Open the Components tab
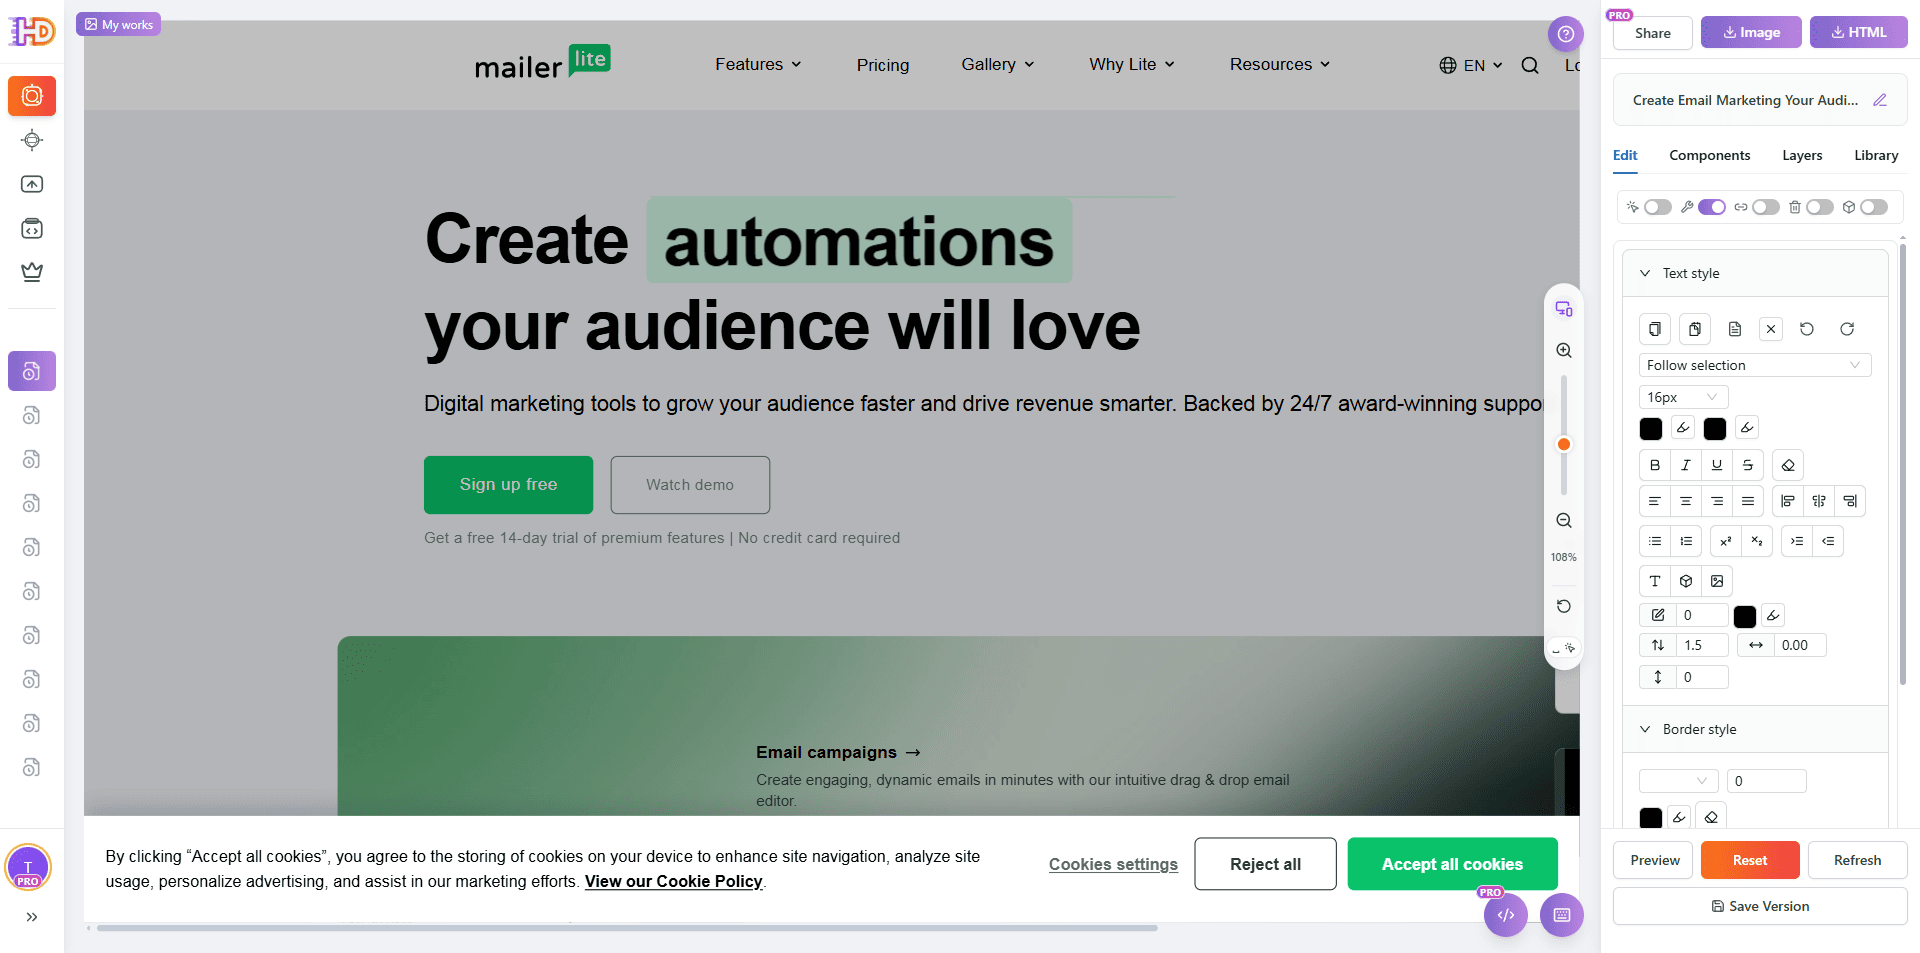Screen dimensions: 1920x953 point(1709,155)
